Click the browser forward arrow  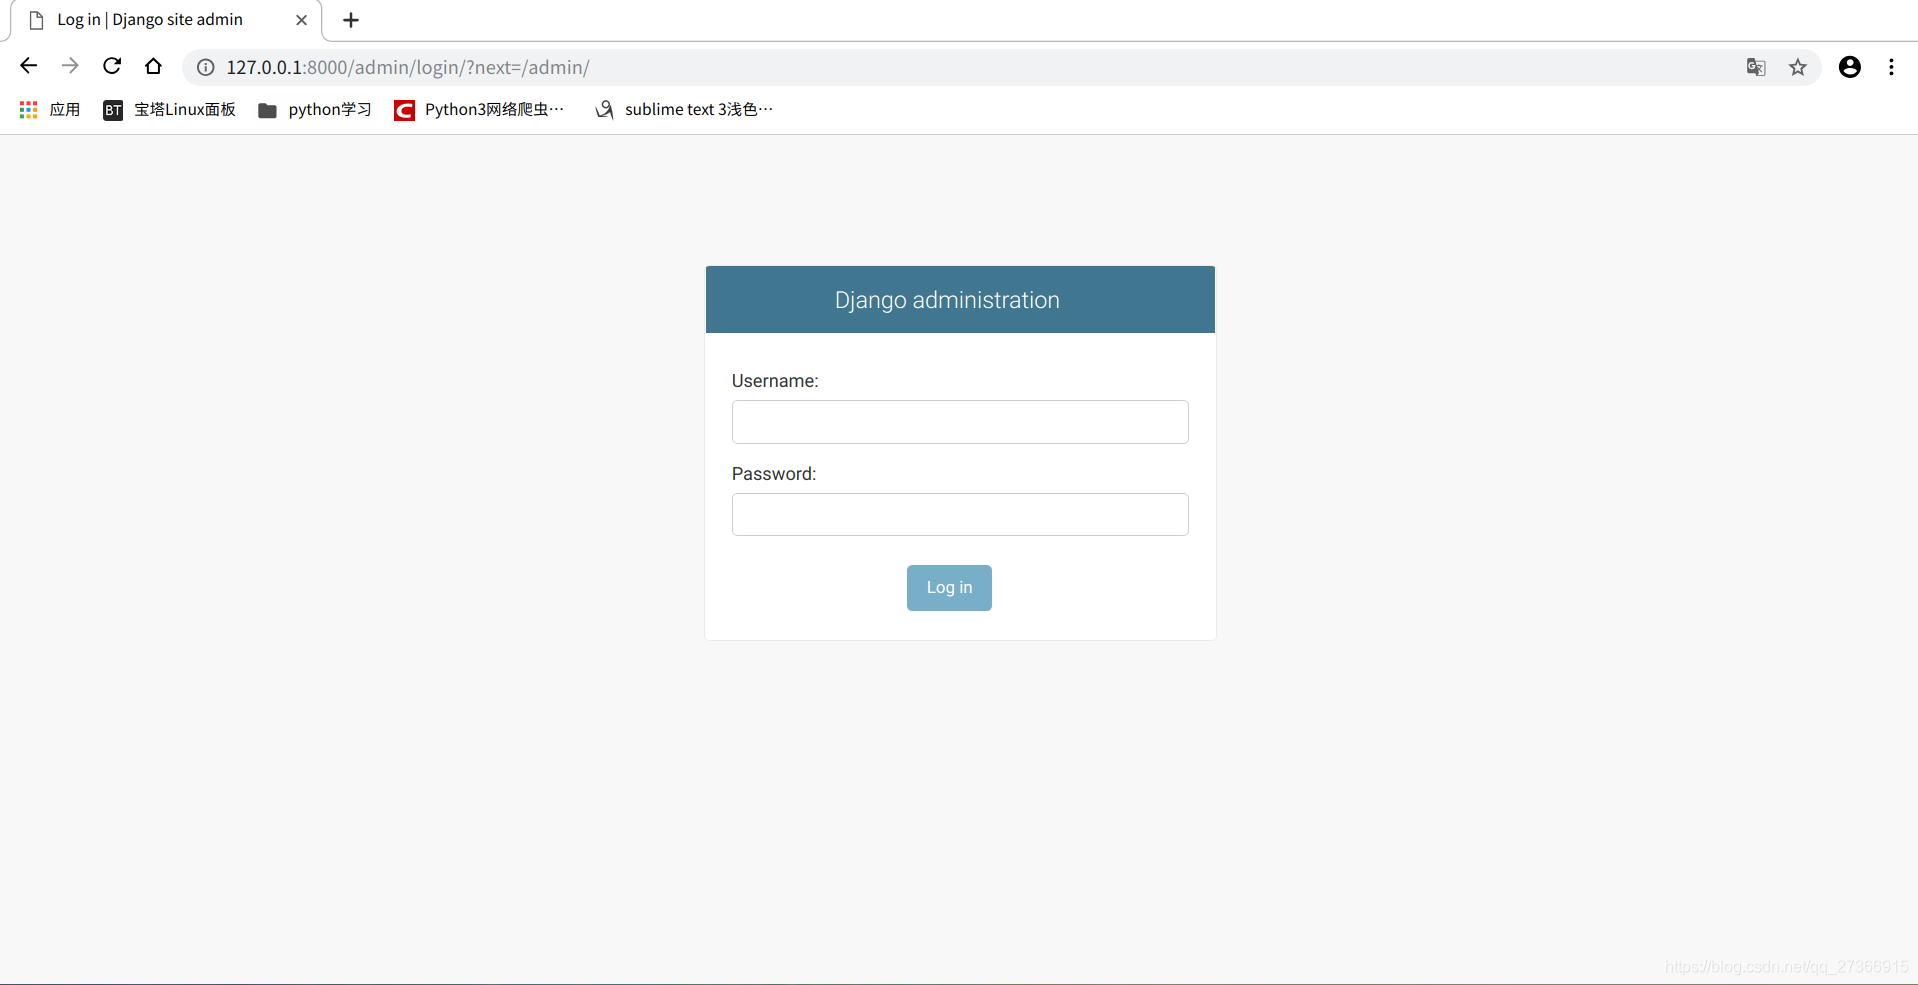(70, 66)
